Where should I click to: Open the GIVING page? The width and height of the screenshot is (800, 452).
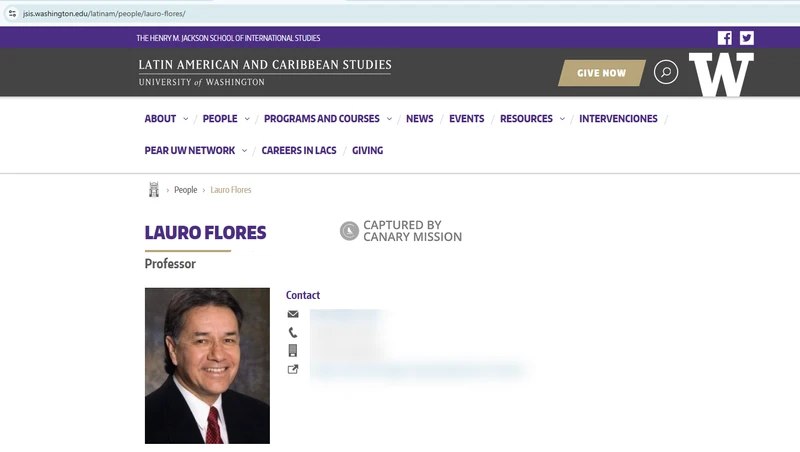[367, 150]
